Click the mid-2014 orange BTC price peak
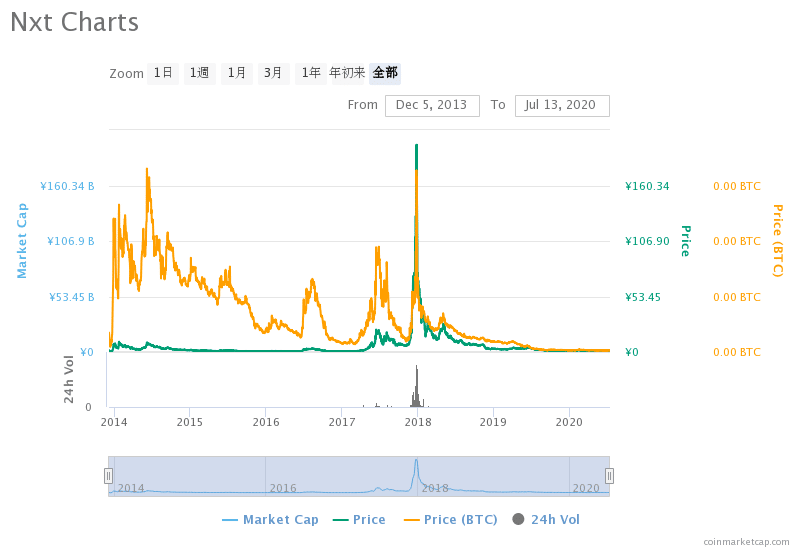This screenshot has width=800, height=550. coord(147,170)
